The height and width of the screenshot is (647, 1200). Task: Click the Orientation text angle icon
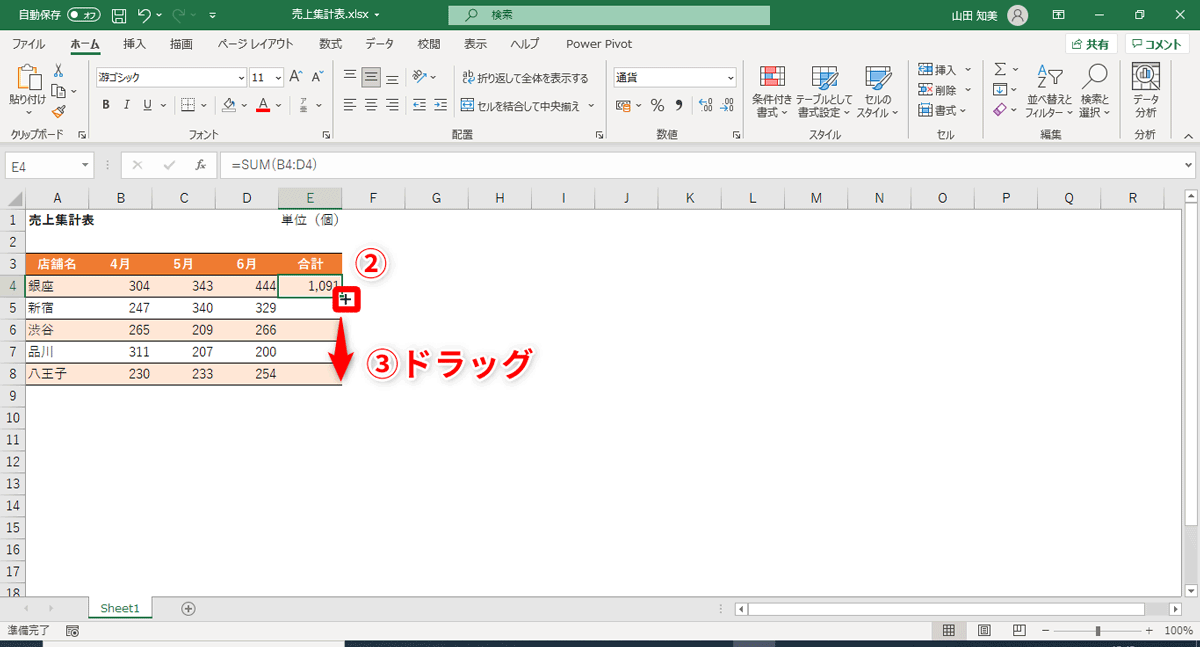tap(420, 77)
